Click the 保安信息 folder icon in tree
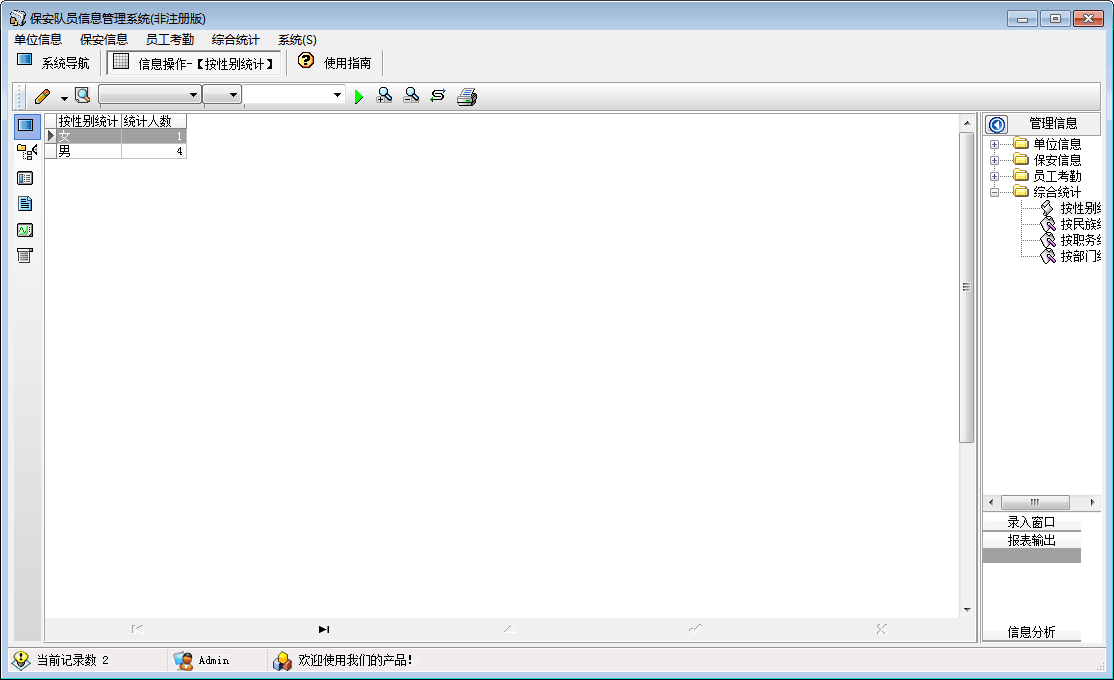This screenshot has height=680, width=1114. pyautogui.click(x=1021, y=160)
